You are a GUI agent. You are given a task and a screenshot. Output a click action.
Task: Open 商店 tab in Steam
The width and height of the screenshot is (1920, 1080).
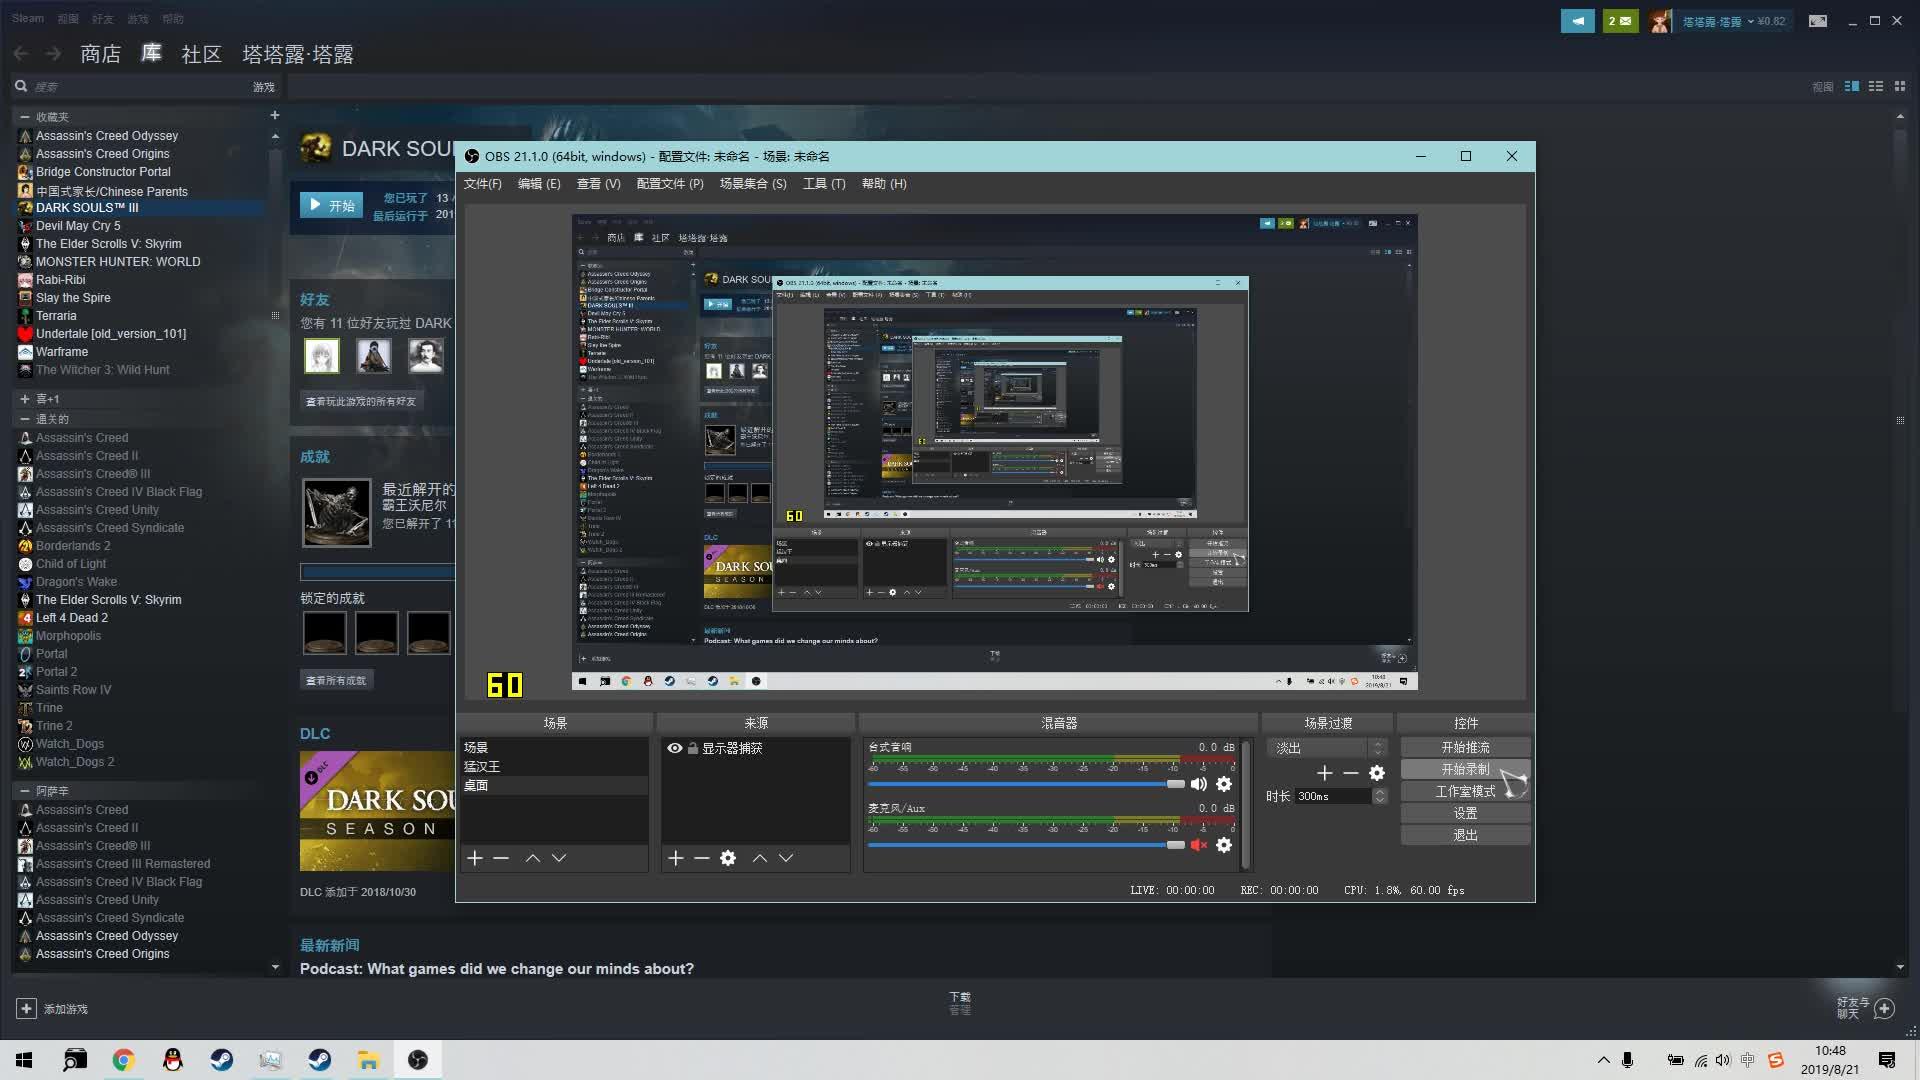click(x=100, y=54)
